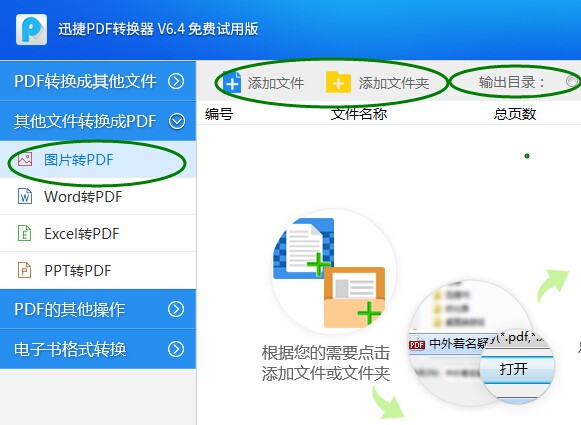581x425 pixels.
Task: Select the Excel转PDF menu entry
Action: point(98,233)
